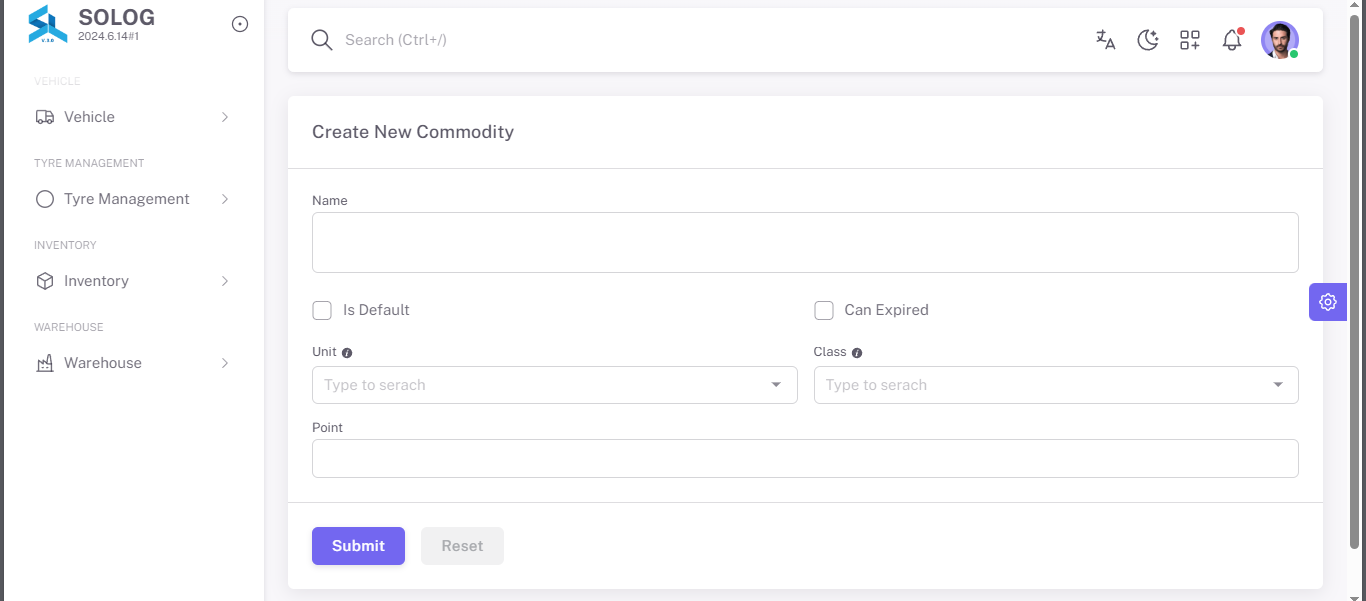Open the Class dropdown arrow
The width and height of the screenshot is (1366, 601).
click(1278, 385)
